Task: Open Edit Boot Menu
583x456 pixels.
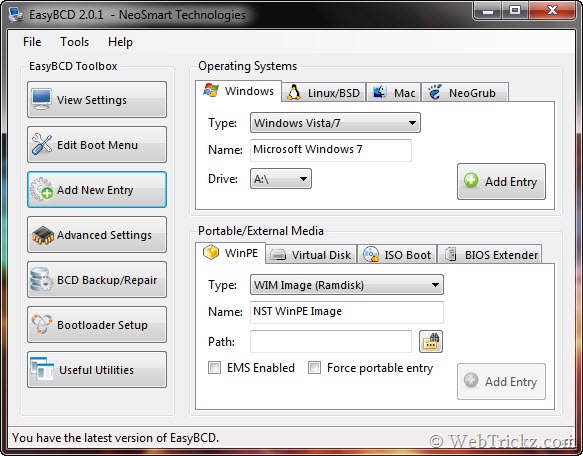Action: tap(97, 144)
